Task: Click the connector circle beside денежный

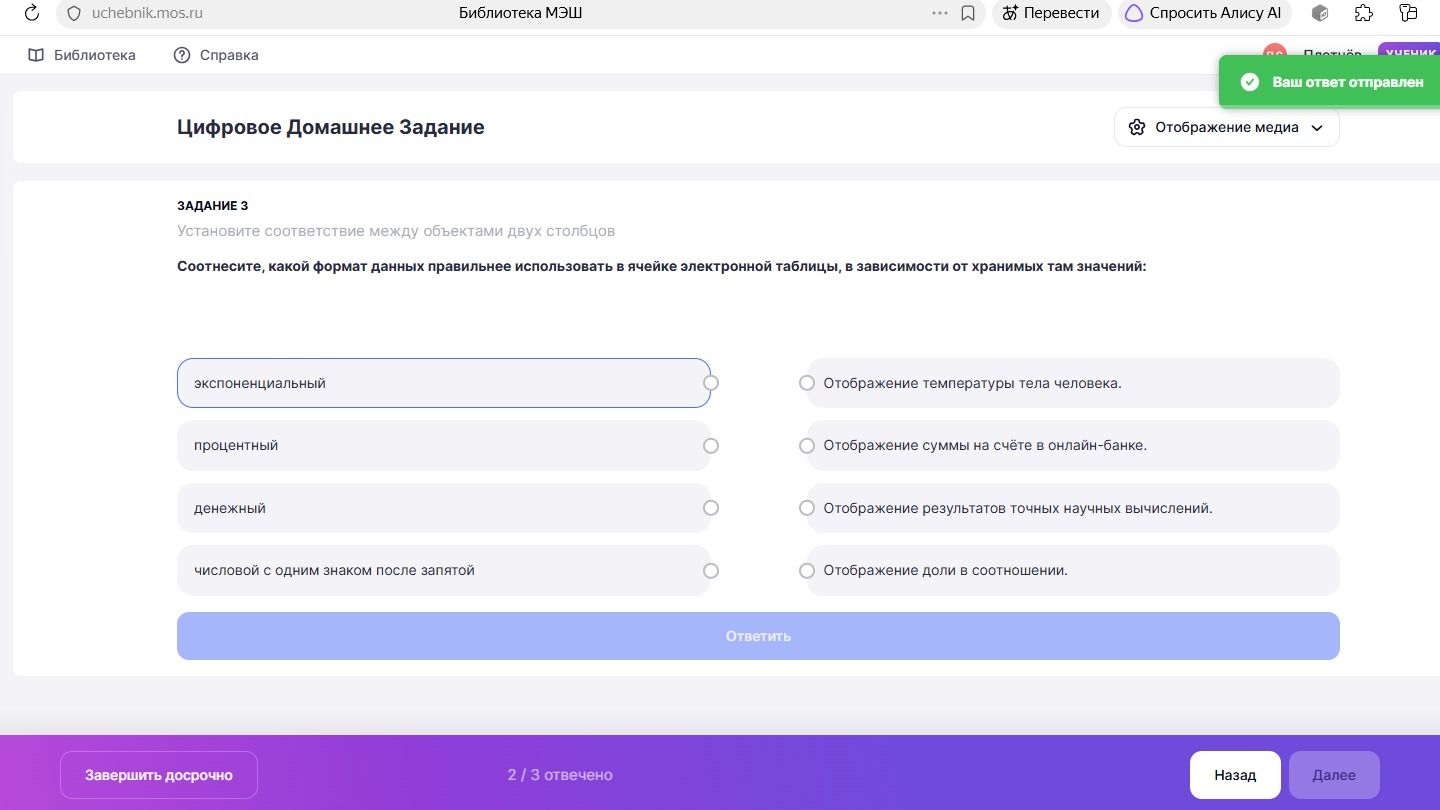Action: coord(711,508)
